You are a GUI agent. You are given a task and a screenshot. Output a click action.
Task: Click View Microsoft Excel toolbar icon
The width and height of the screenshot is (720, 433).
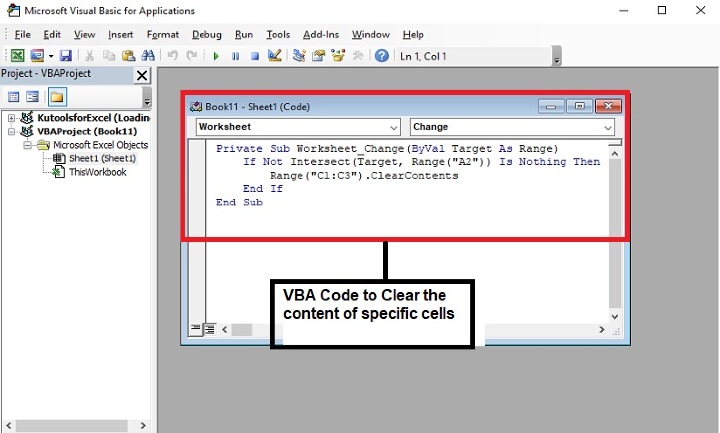17,56
